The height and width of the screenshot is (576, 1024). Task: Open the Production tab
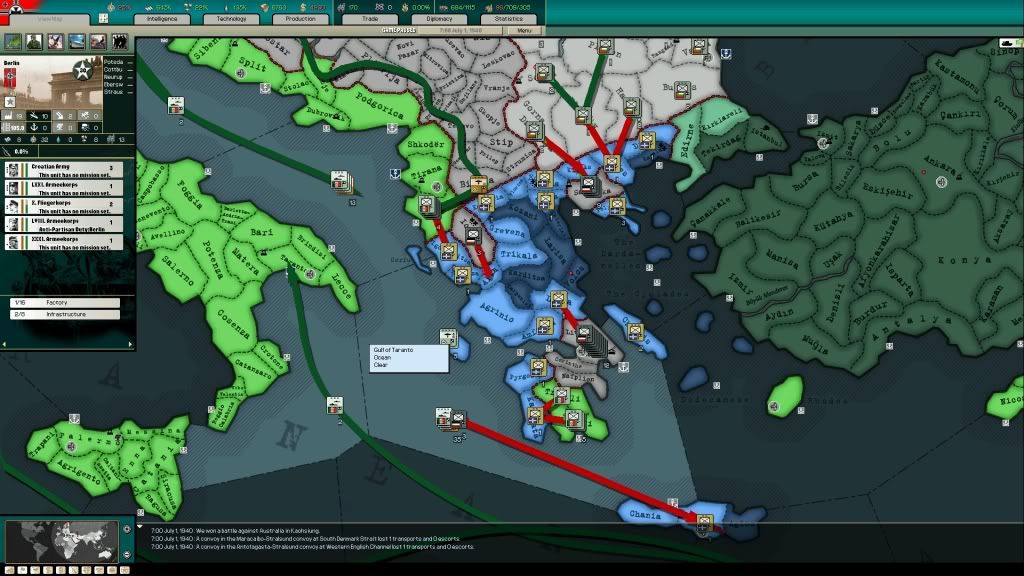pyautogui.click(x=300, y=18)
